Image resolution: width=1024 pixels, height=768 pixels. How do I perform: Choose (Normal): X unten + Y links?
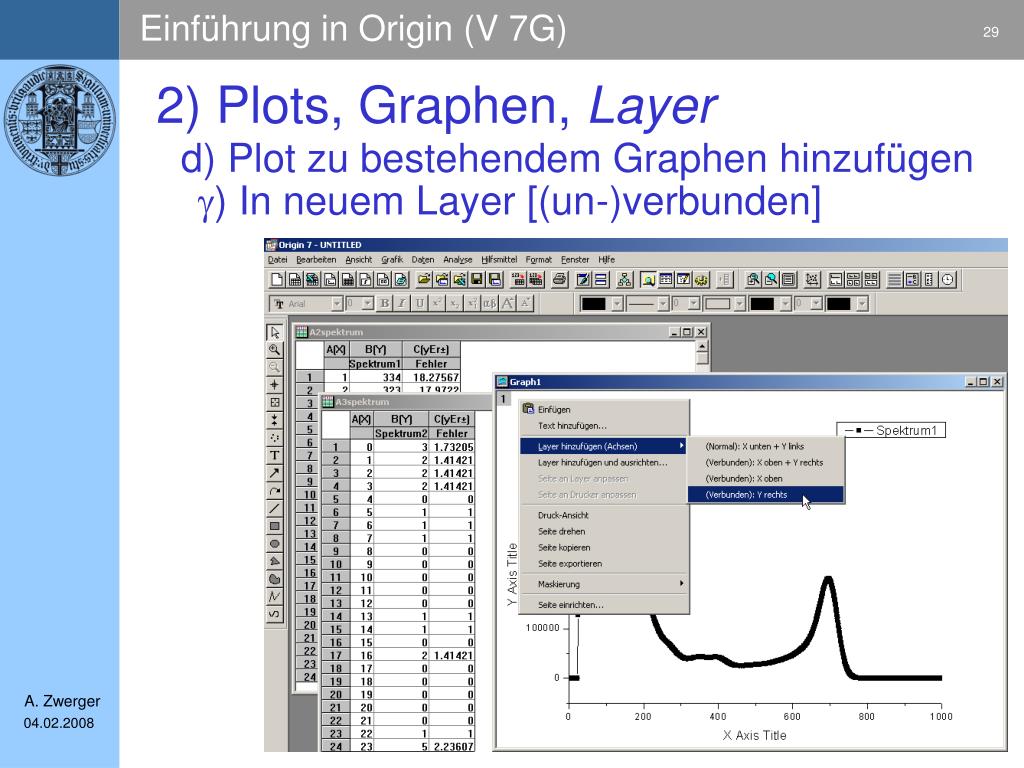point(766,447)
